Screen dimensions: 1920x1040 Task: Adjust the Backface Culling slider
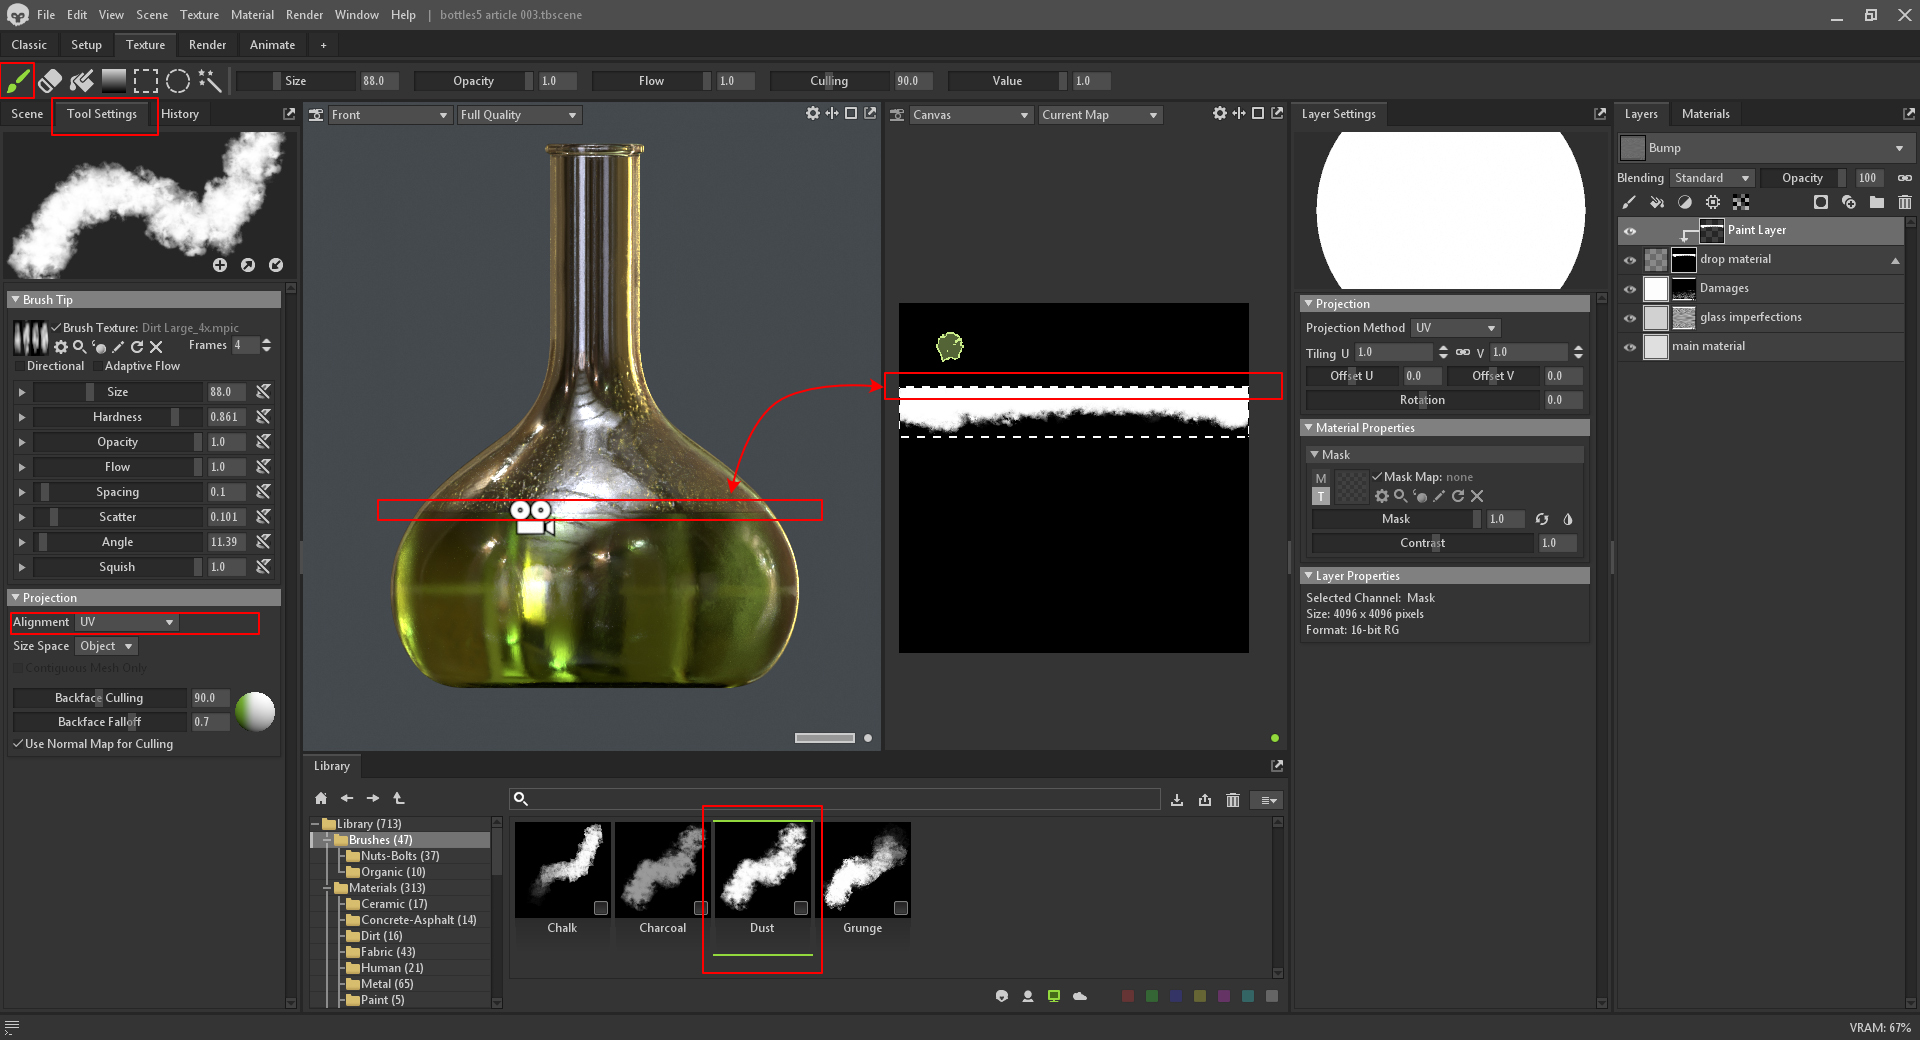(x=99, y=698)
